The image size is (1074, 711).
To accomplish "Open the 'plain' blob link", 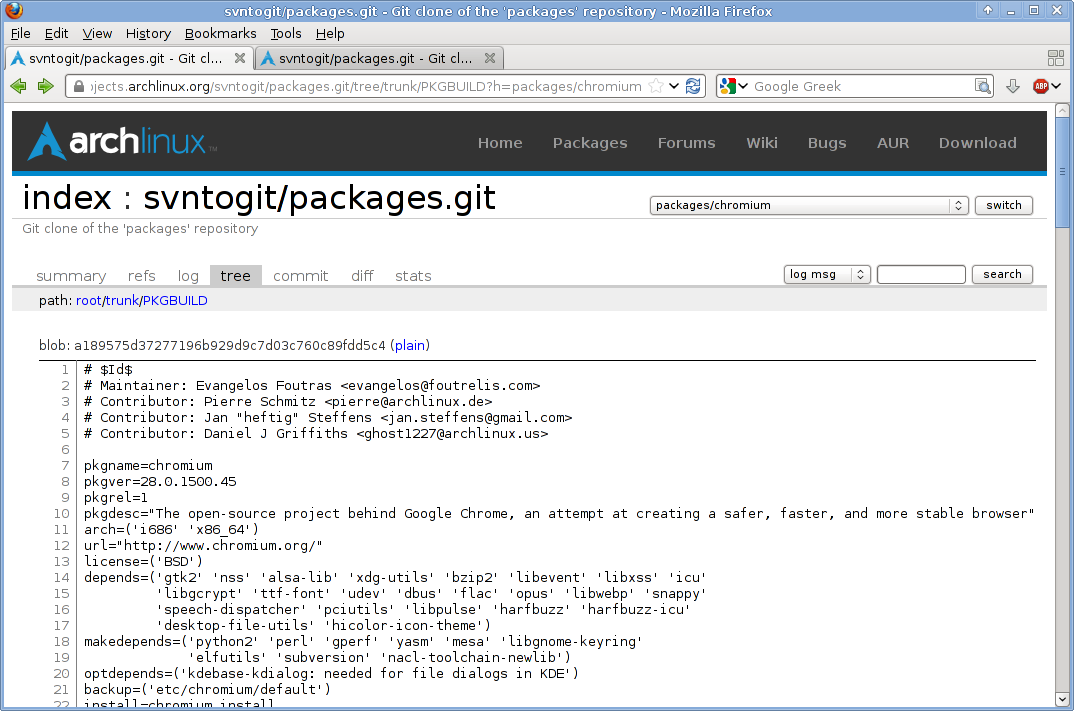I will pyautogui.click(x=410, y=346).
